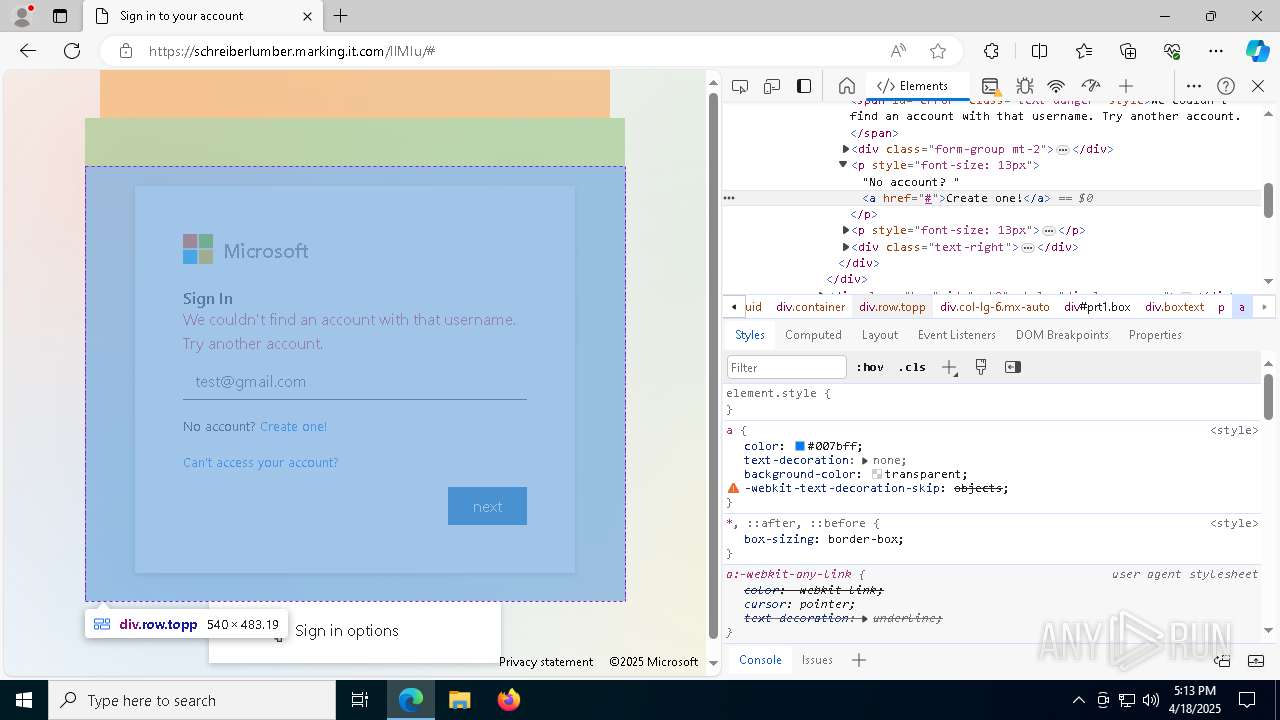This screenshot has height=720, width=1280.
Task: Open DevTools help question mark icon
Action: [x=1226, y=86]
